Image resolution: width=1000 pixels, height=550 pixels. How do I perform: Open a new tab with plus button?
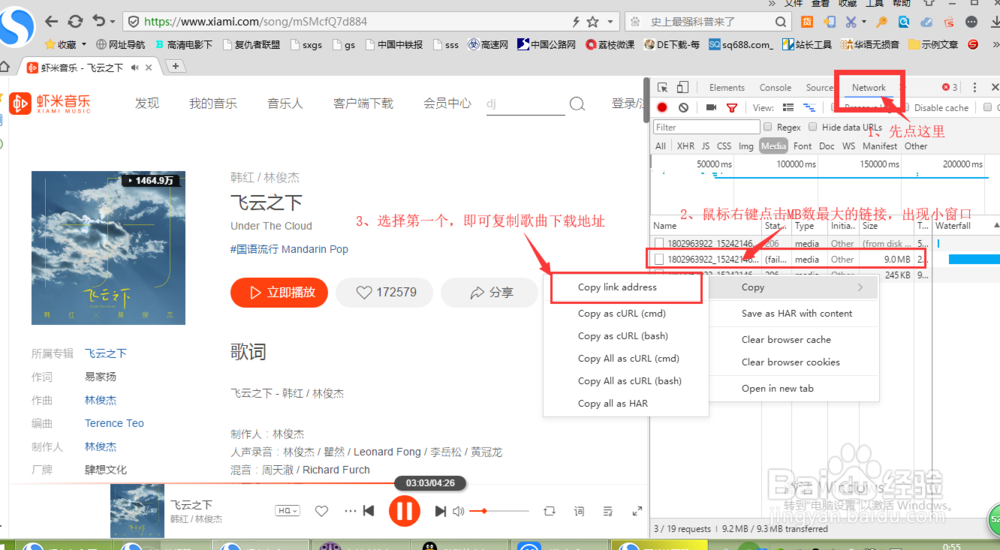175,66
